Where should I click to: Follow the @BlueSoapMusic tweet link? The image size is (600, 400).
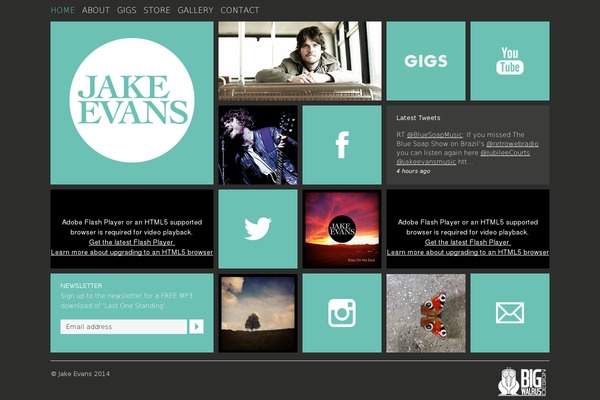[434, 135]
